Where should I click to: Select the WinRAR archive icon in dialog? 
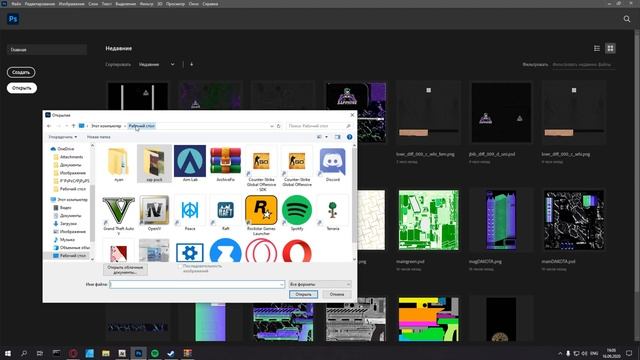[225, 163]
